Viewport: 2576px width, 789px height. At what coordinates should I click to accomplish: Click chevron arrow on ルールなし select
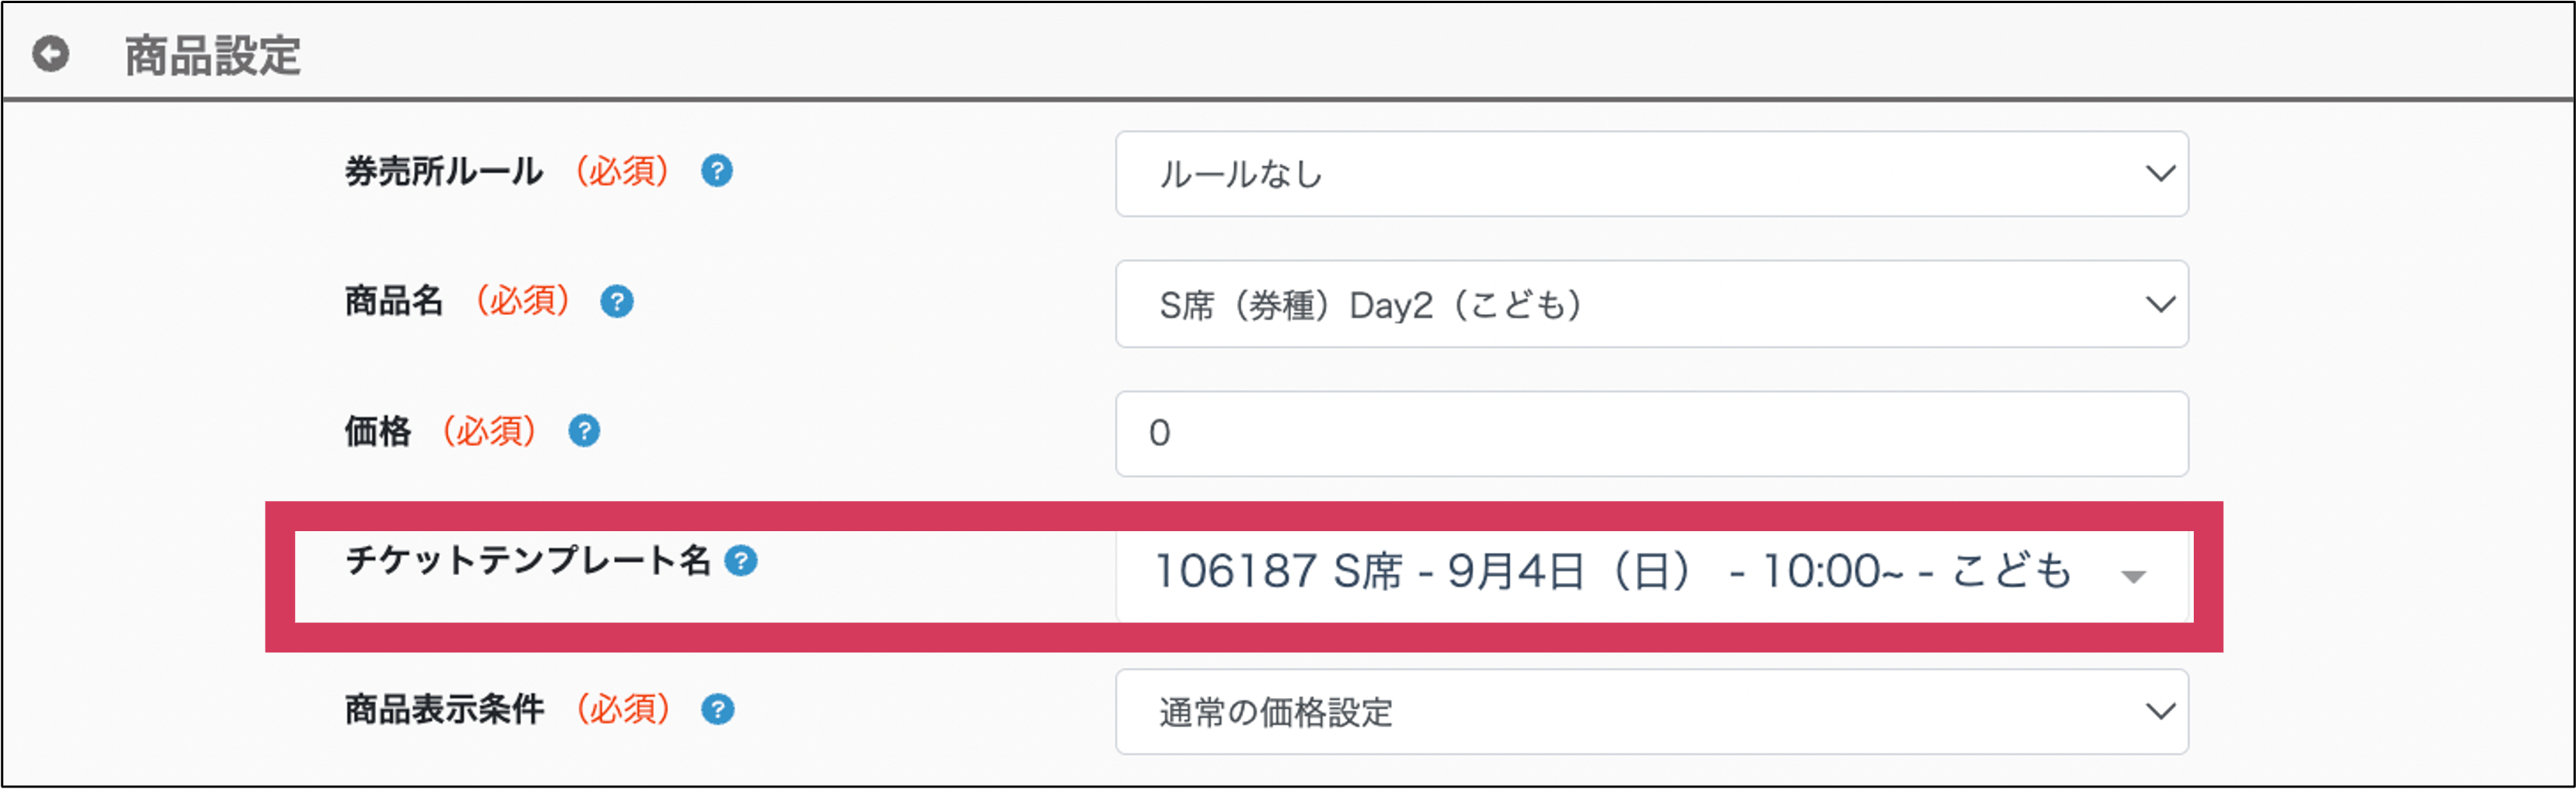[2160, 174]
